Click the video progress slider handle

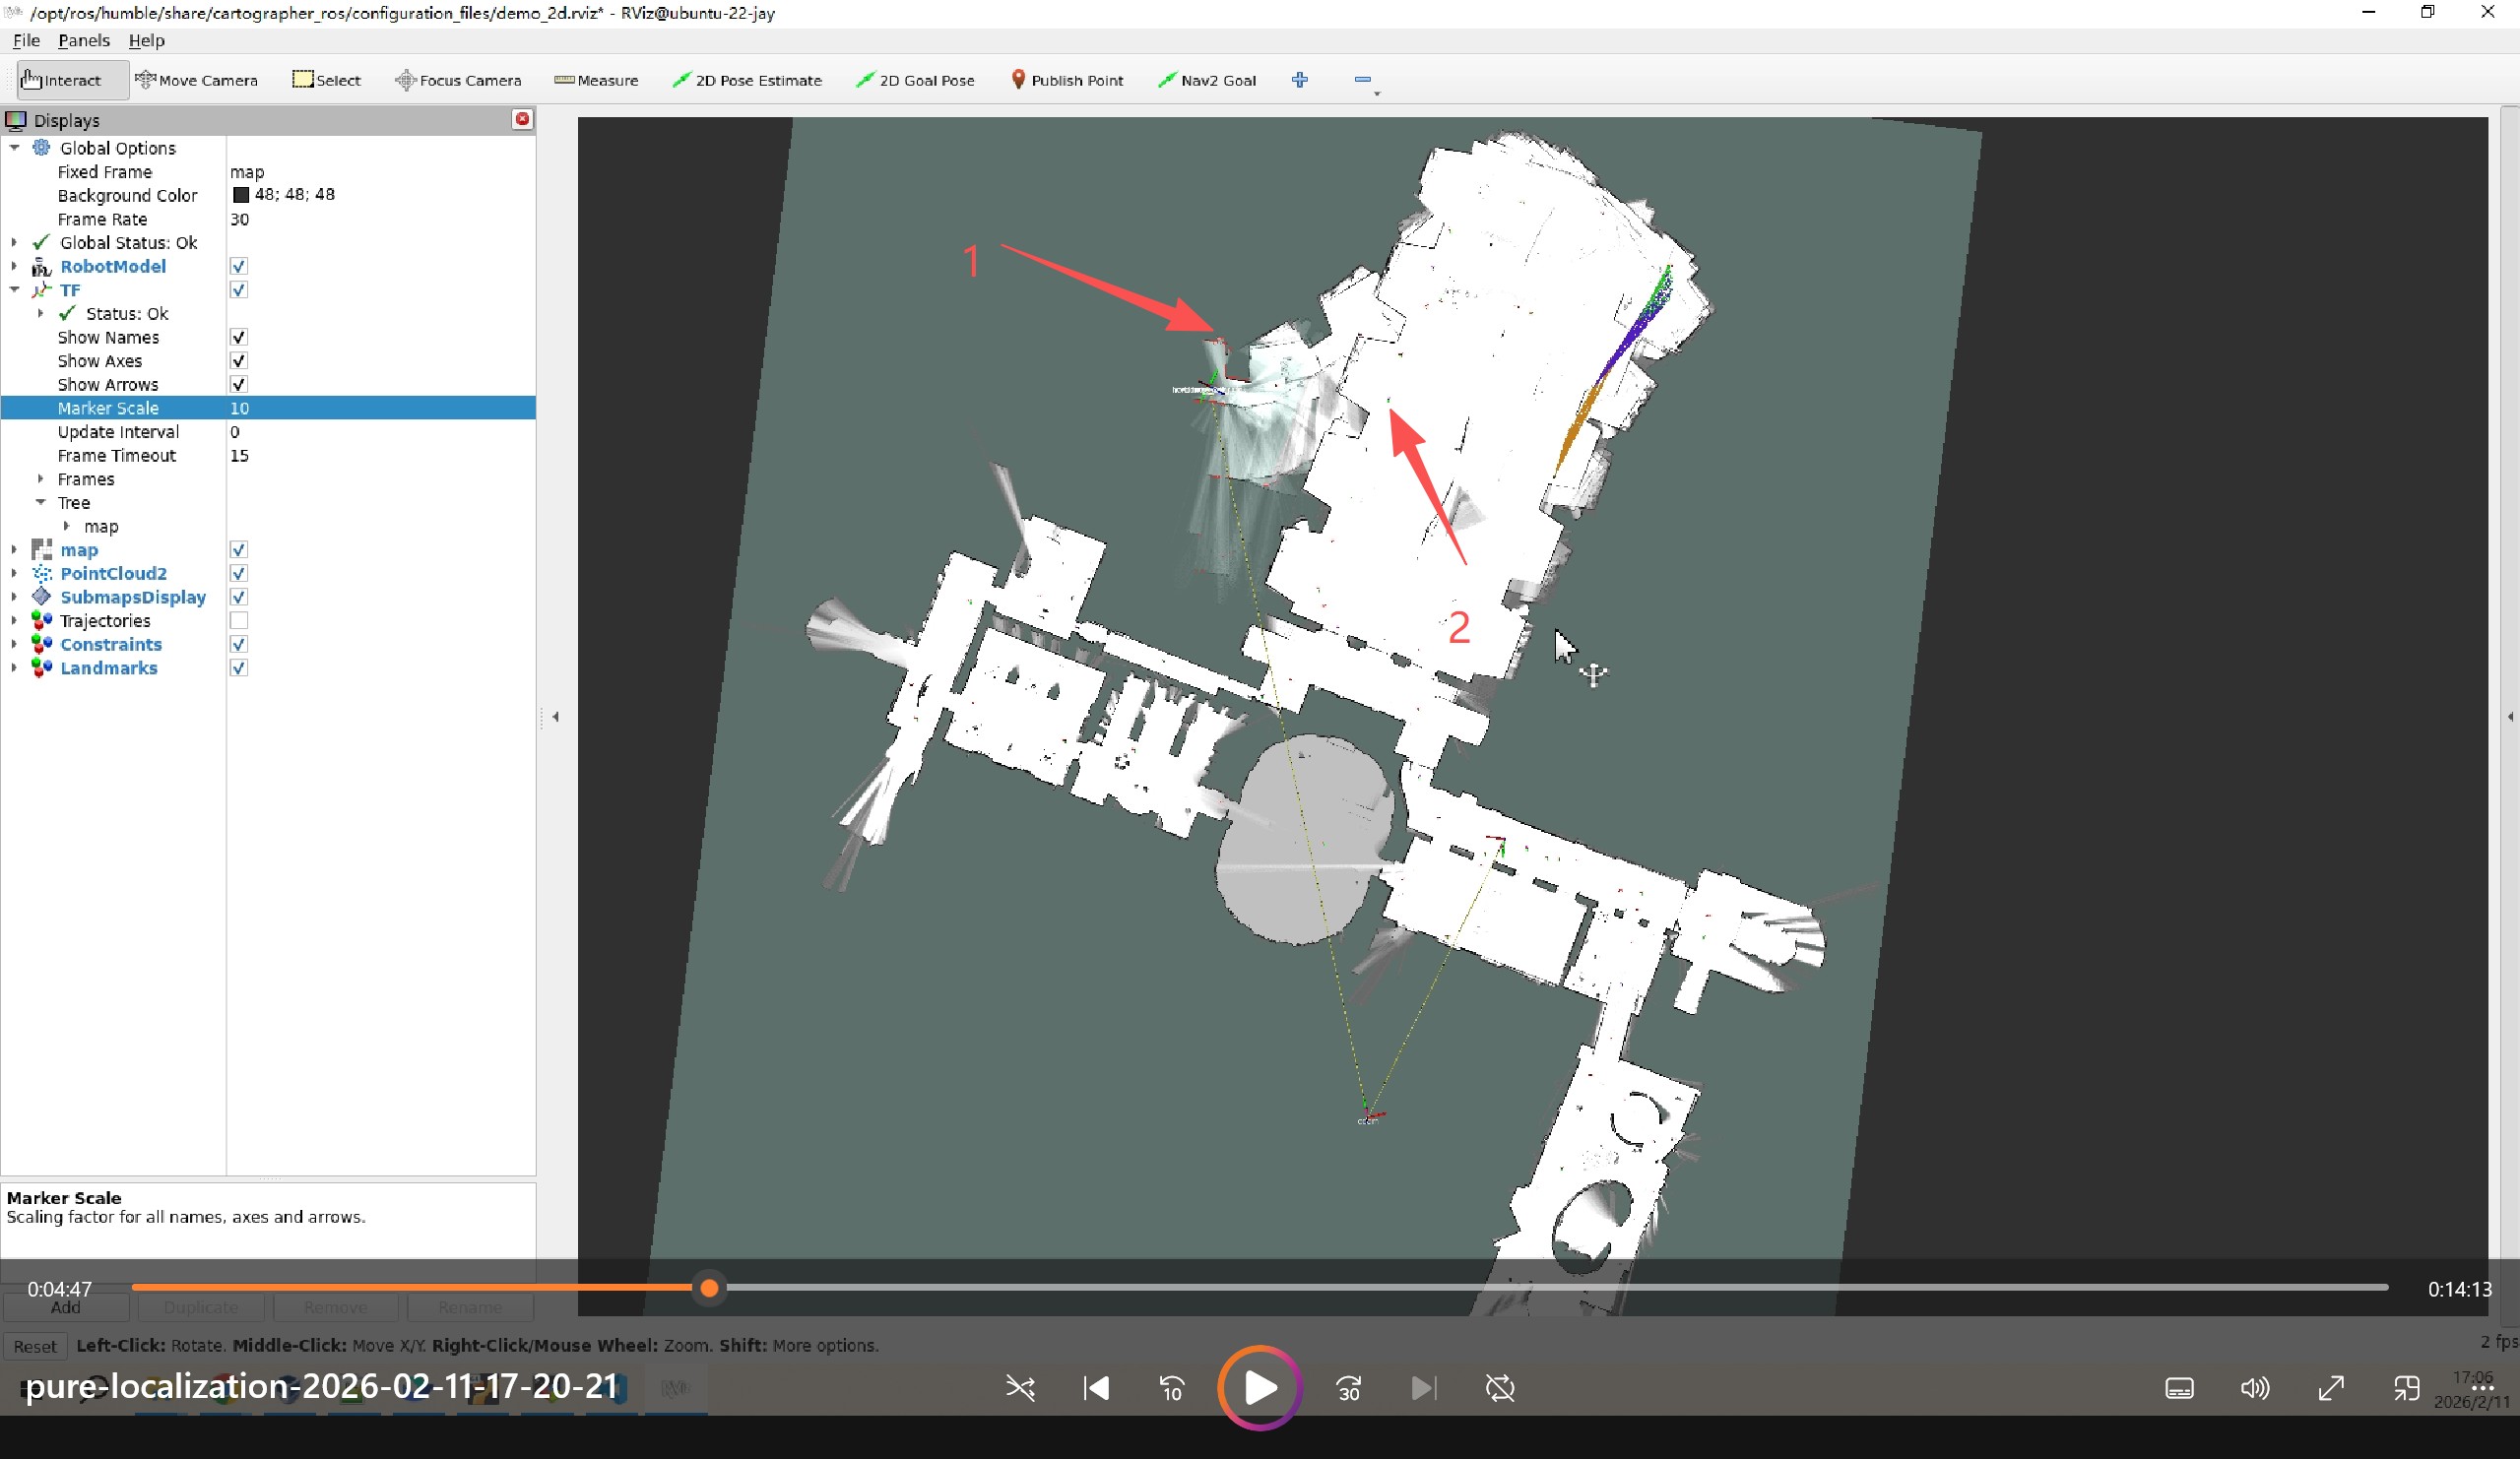coord(709,1288)
